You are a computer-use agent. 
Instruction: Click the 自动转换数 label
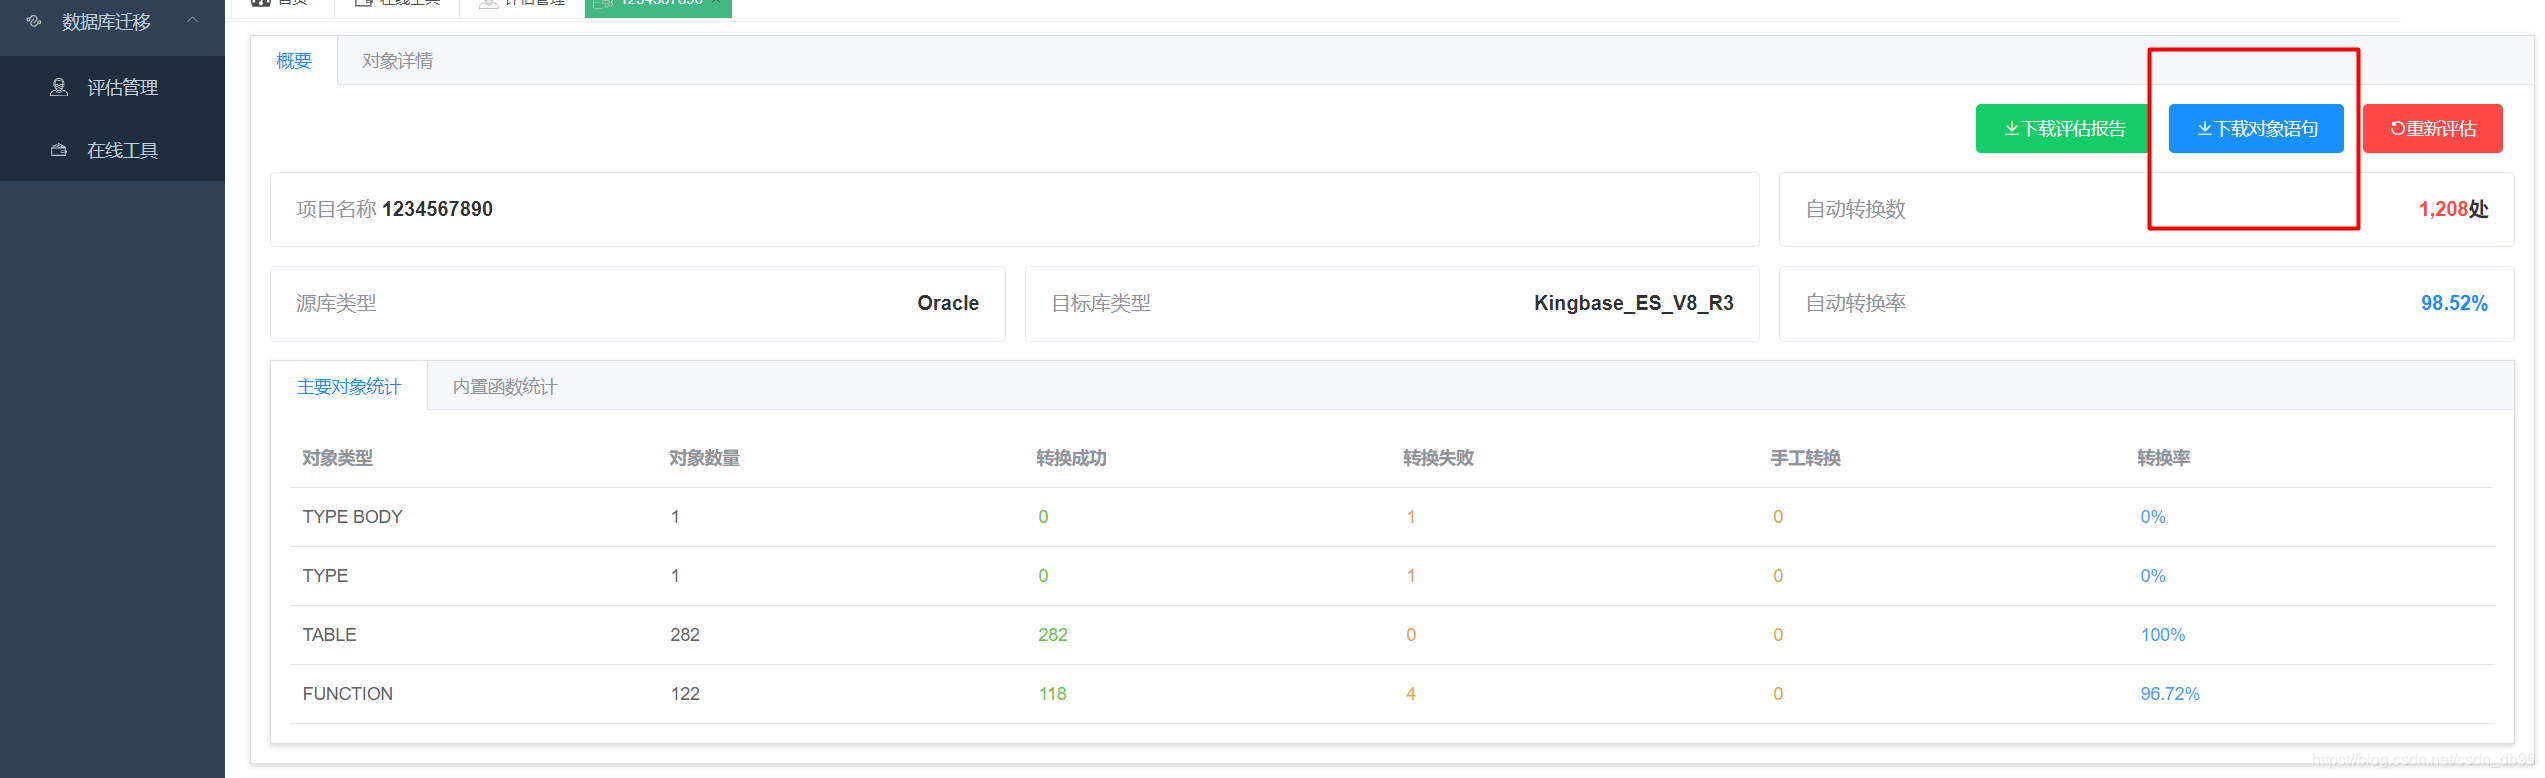point(1855,209)
